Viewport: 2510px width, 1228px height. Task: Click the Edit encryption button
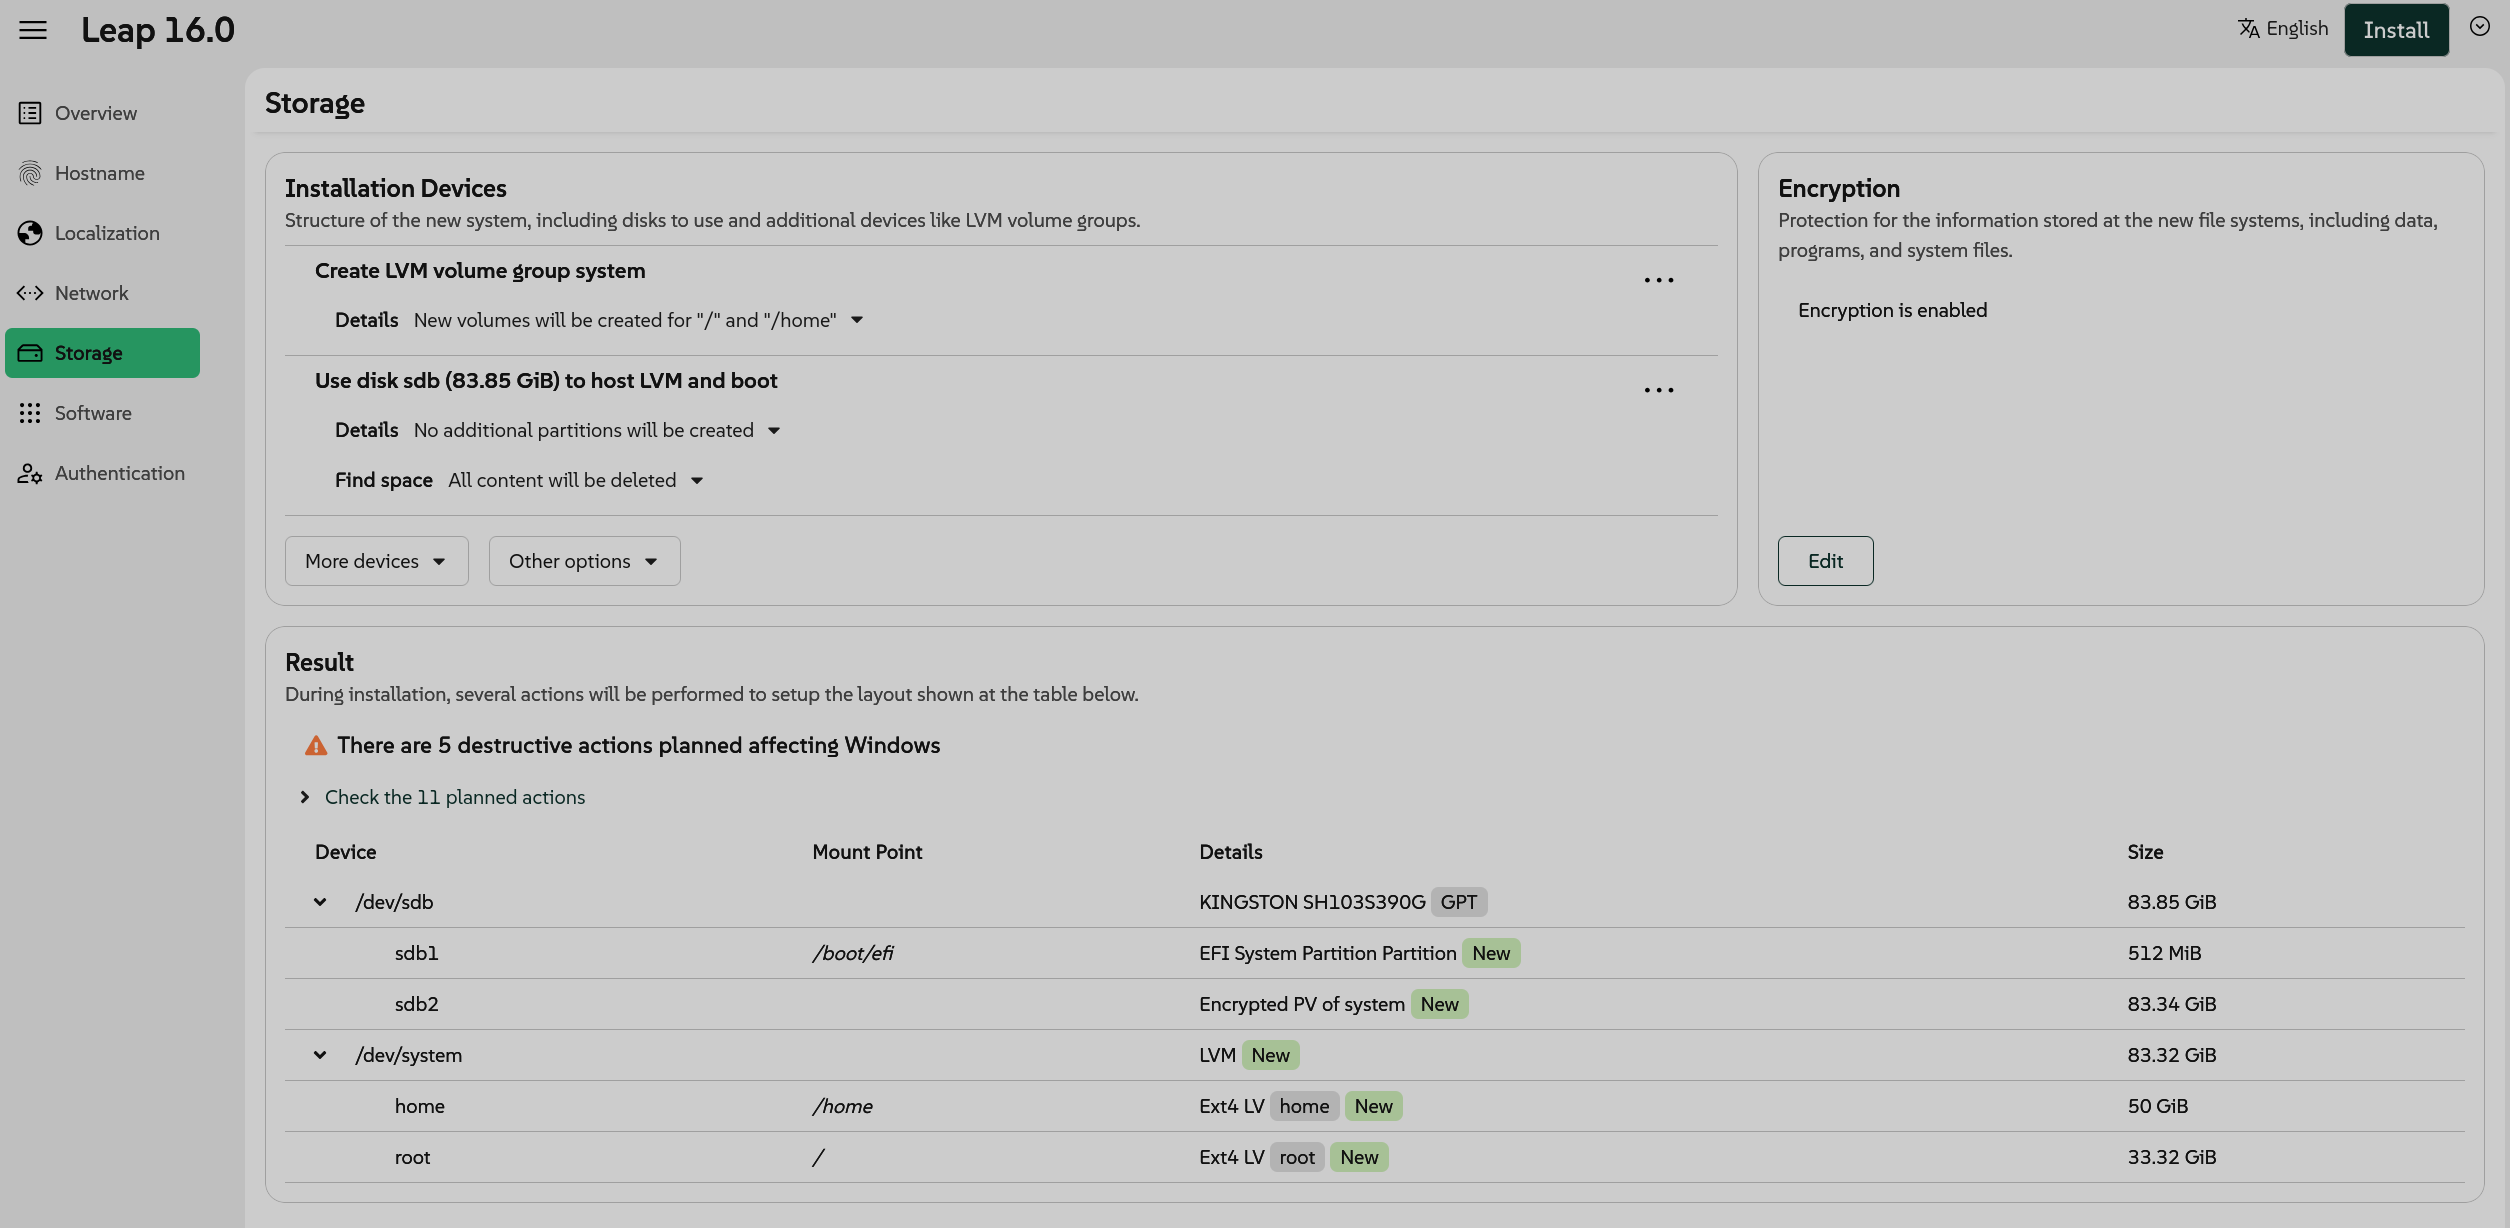(1825, 561)
